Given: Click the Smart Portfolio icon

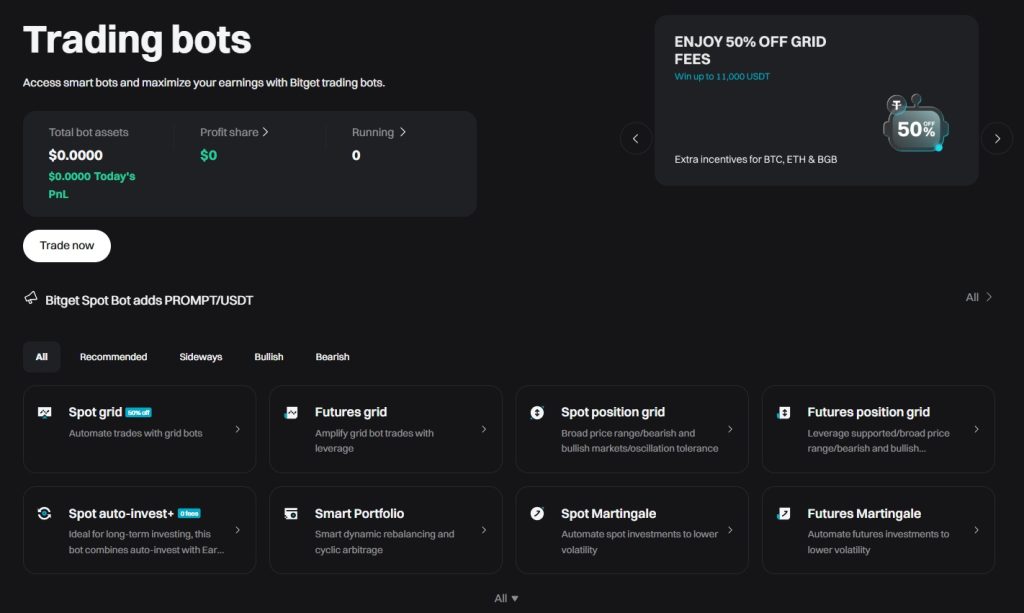Looking at the screenshot, I should [x=291, y=513].
